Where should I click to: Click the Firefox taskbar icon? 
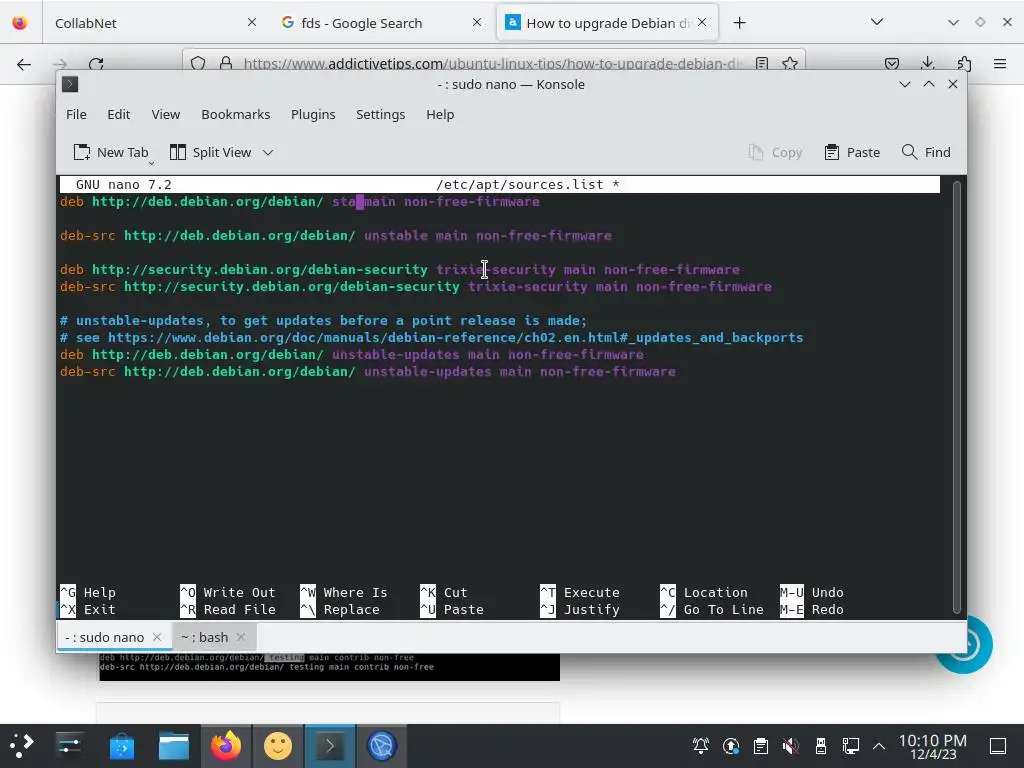(x=226, y=745)
